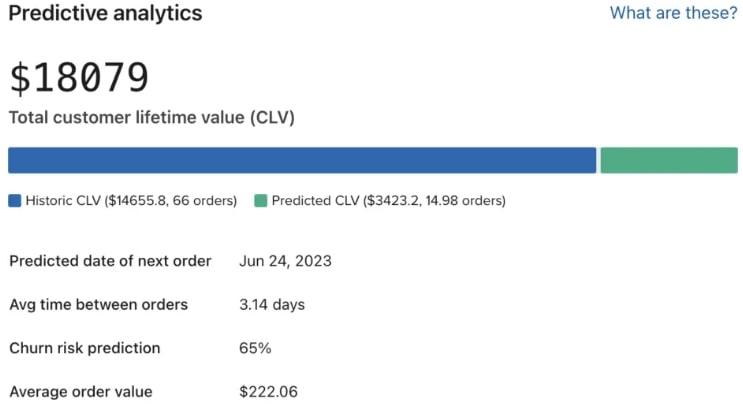Click the green Predicted CLV bar segment

668,161
